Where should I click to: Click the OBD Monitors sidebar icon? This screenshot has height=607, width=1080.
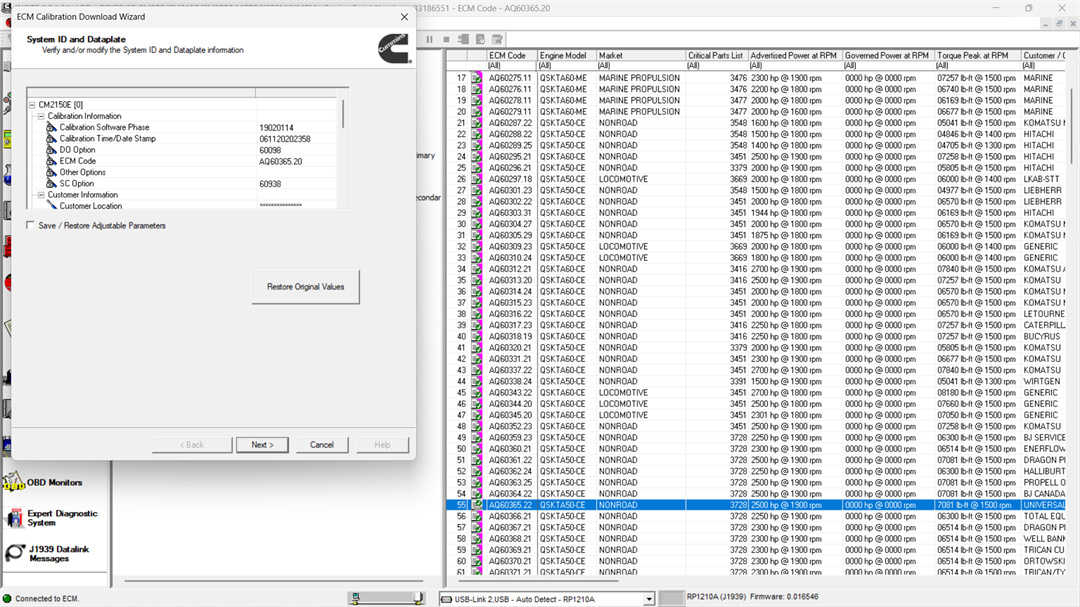pyautogui.click(x=14, y=483)
